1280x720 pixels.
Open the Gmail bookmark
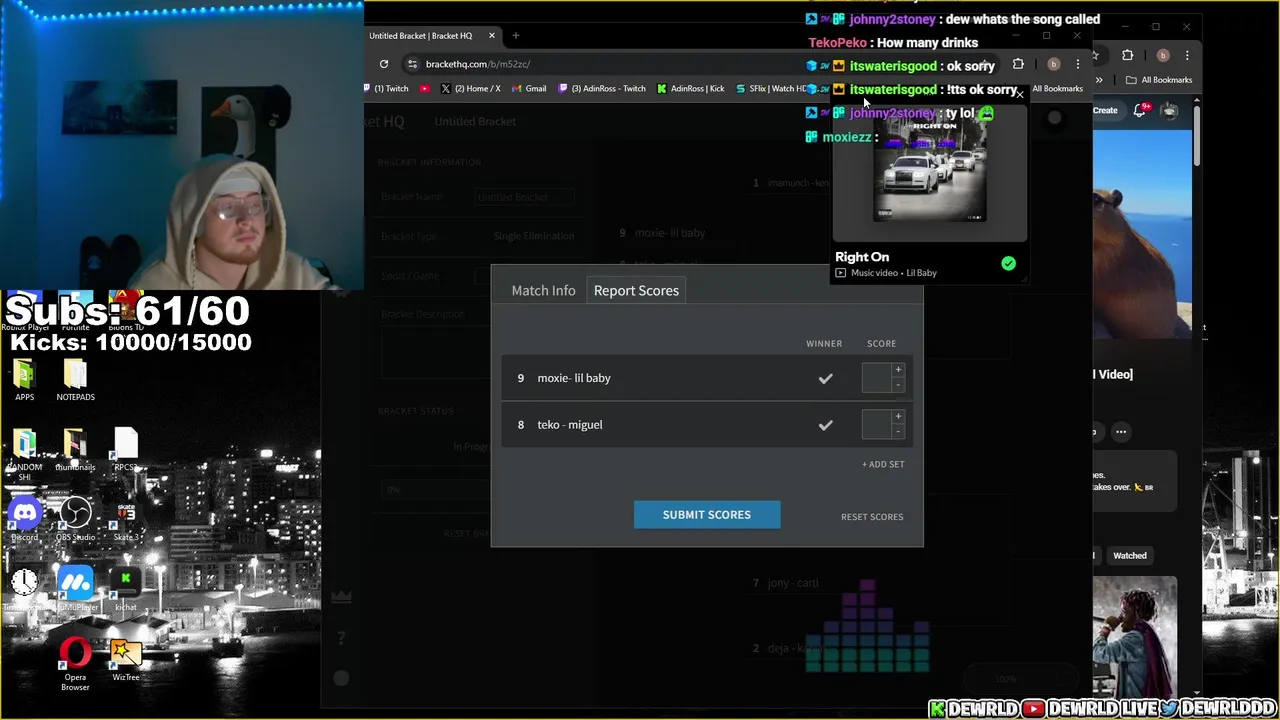tap(529, 89)
